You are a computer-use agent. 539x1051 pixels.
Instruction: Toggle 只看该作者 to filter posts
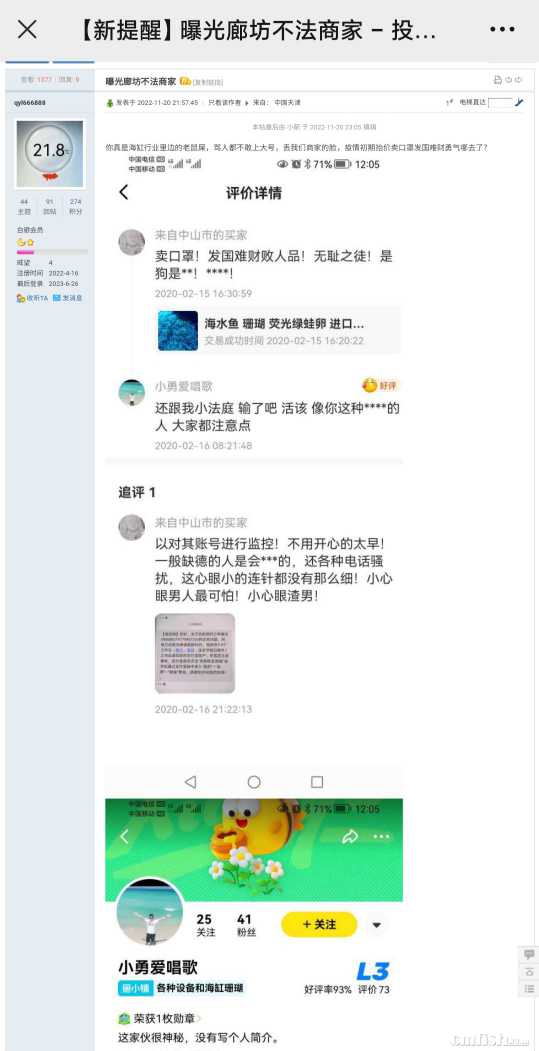coord(224,103)
